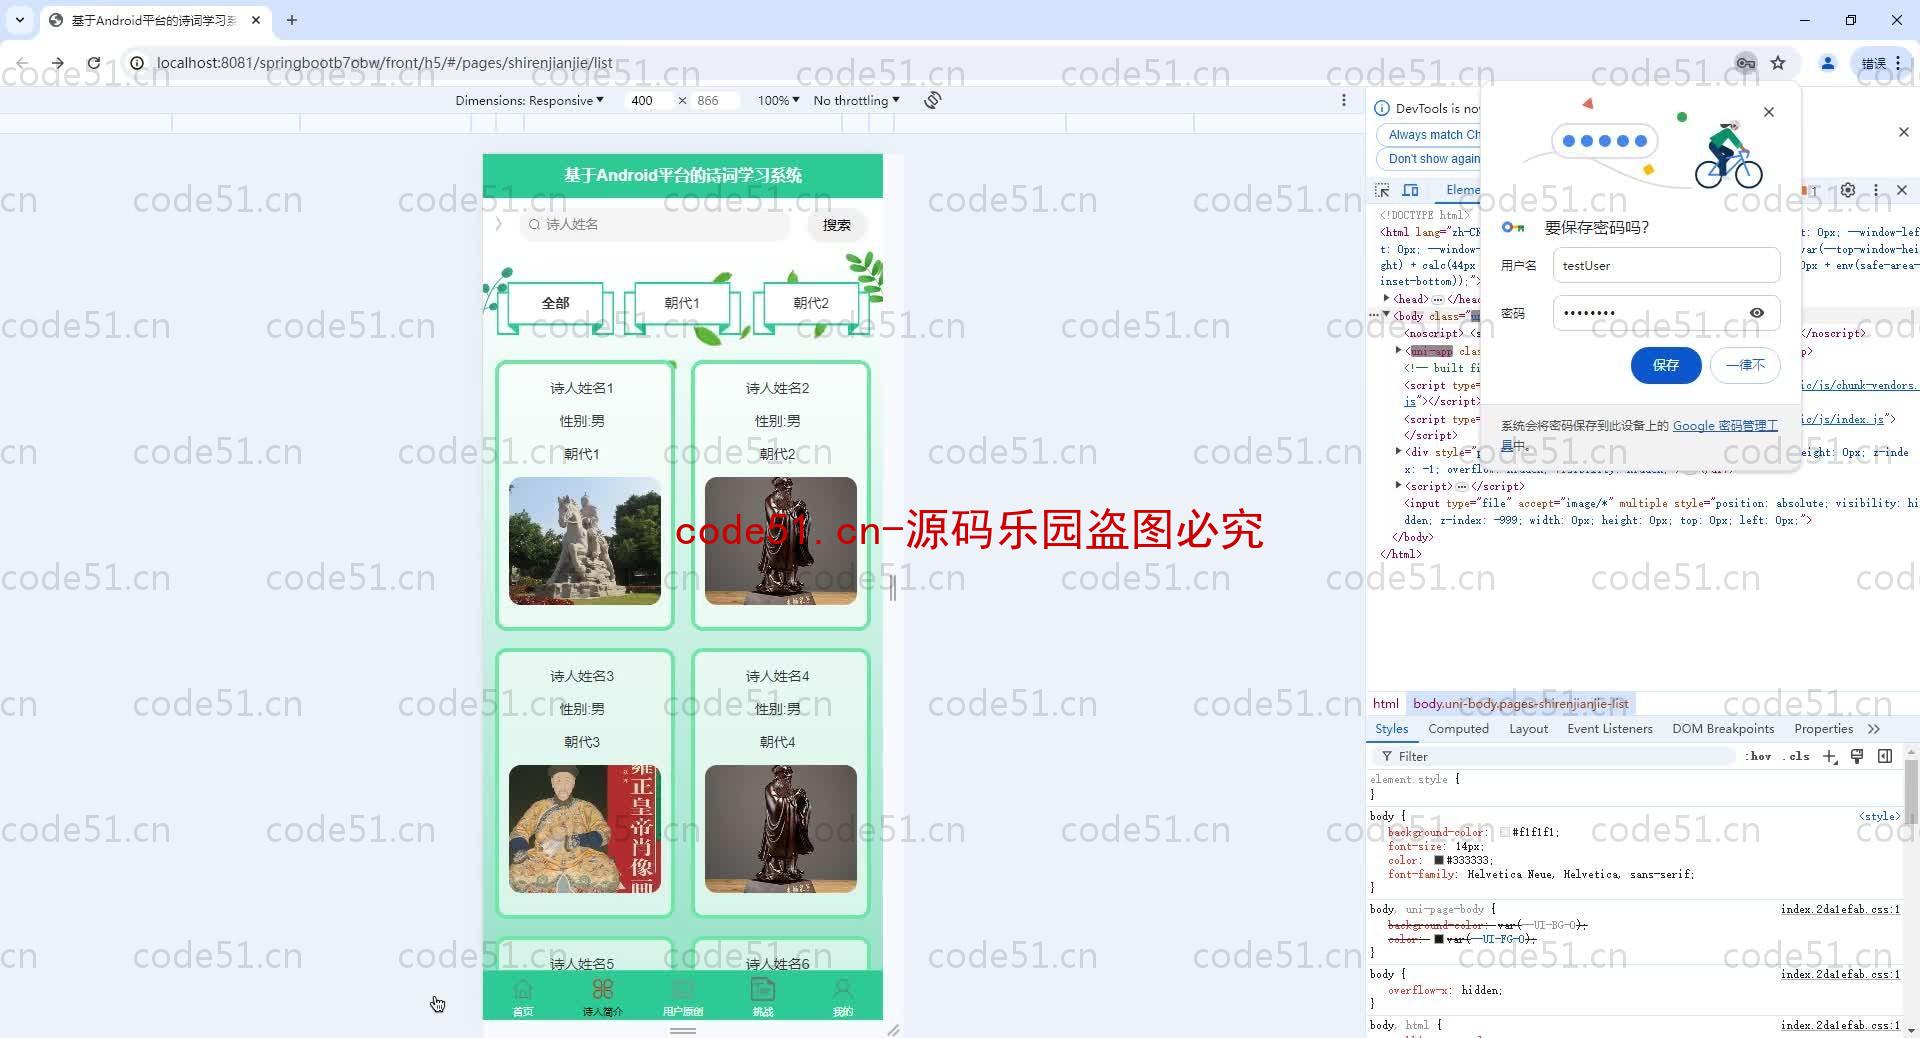Toggle the :hov element state panel
1920x1038 pixels.
[1758, 756]
